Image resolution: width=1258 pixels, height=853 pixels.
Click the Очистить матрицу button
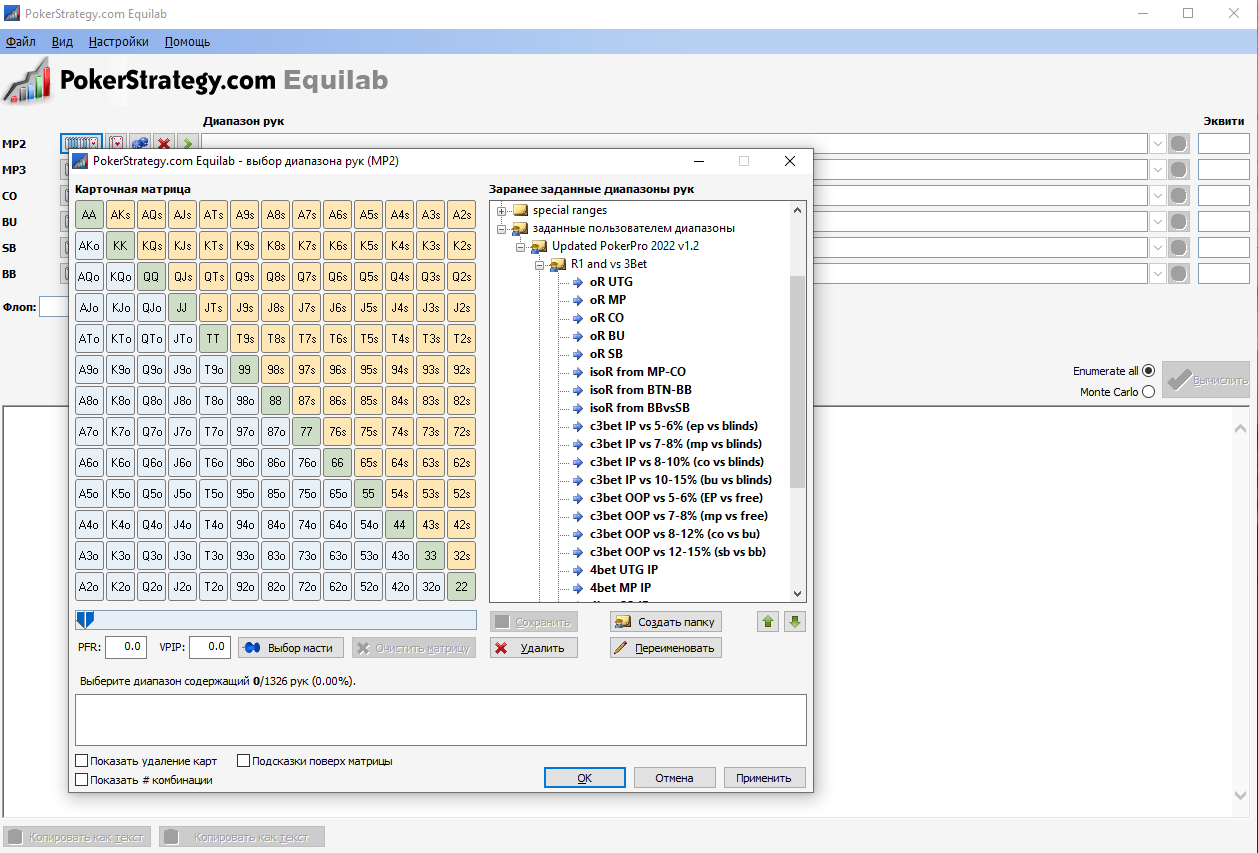[x=413, y=648]
